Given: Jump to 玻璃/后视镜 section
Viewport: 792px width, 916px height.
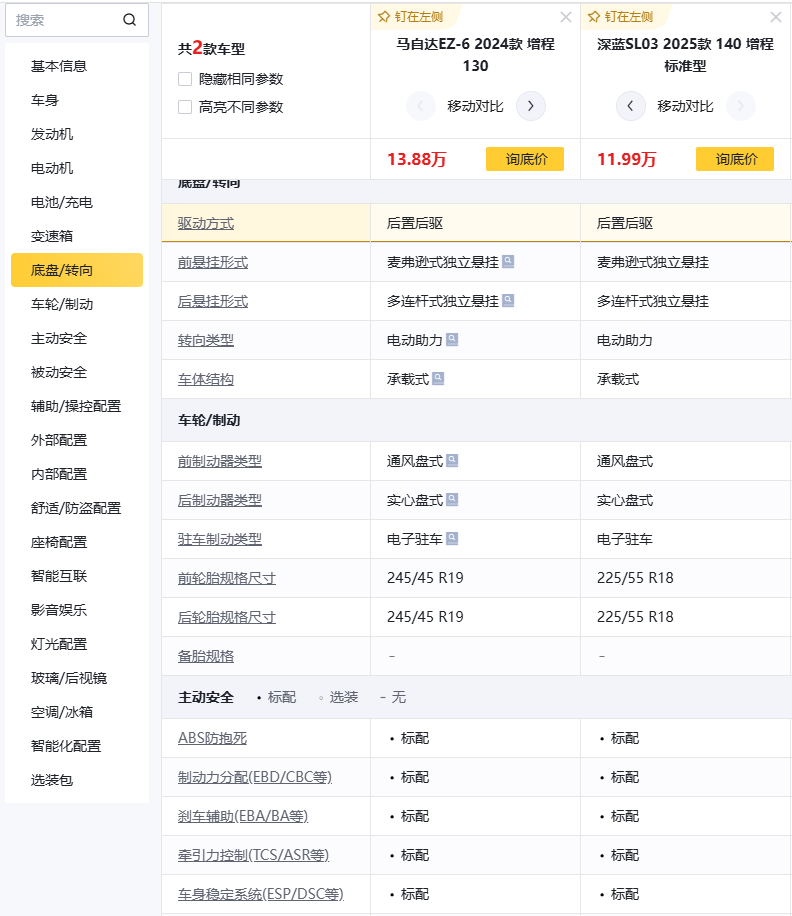Looking at the screenshot, I should tap(69, 678).
